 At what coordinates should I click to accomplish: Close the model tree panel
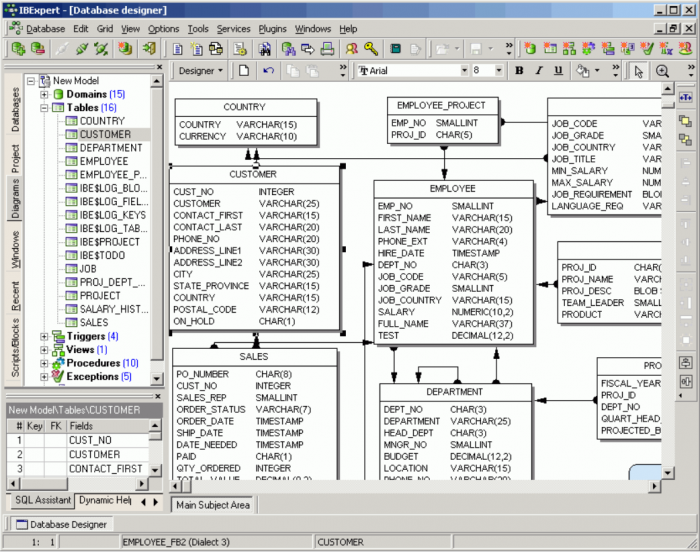point(159,67)
